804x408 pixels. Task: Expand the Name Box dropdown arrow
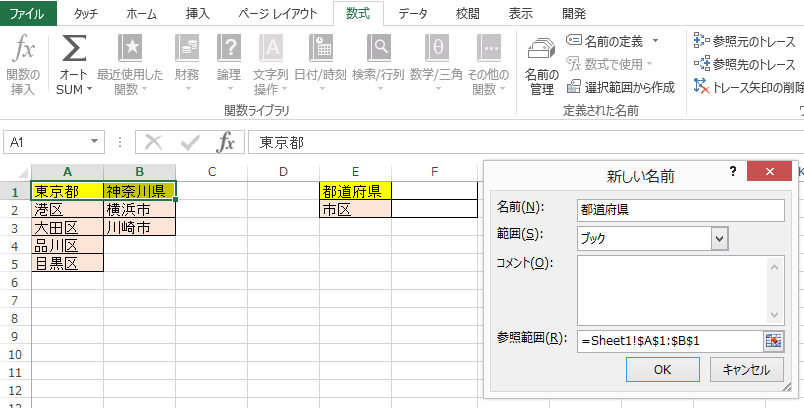(x=94, y=142)
